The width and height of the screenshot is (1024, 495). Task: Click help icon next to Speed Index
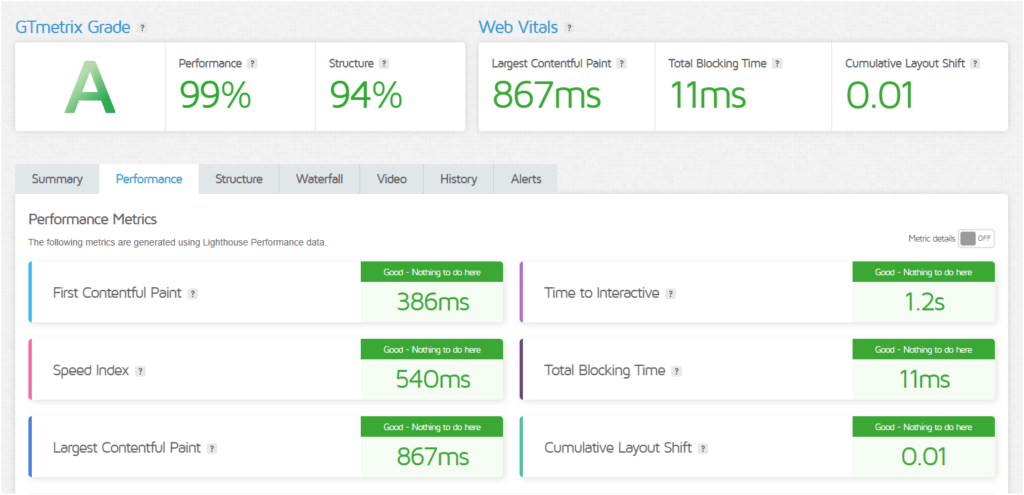coord(141,371)
